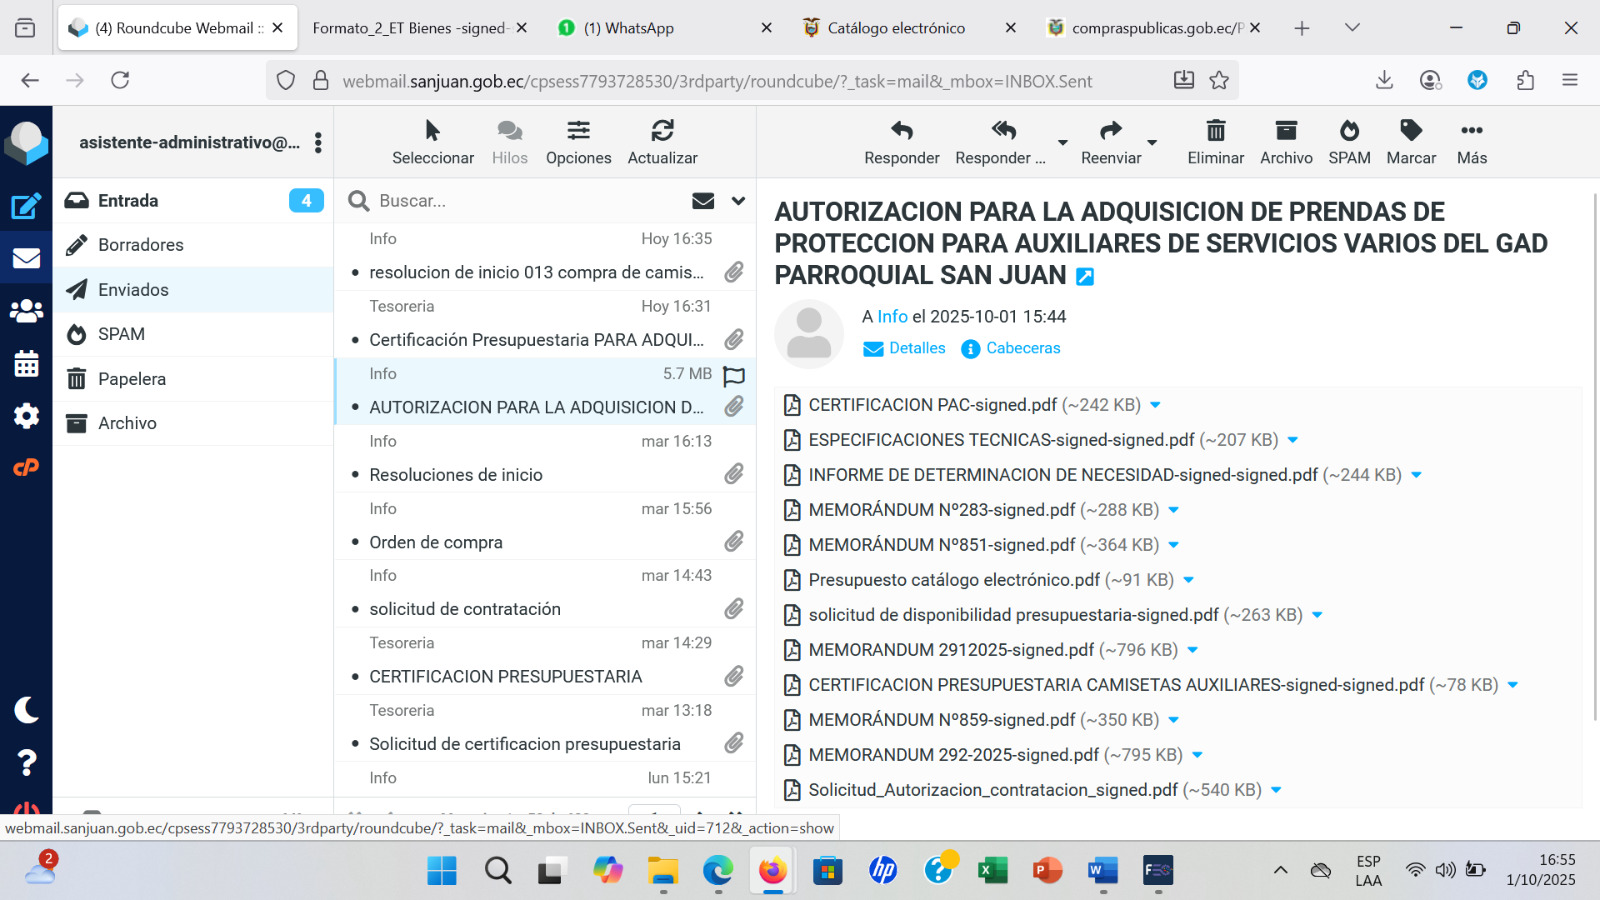Open the Responder a todos dropdown arrow
This screenshot has width=1600, height=900.
coord(1063,143)
